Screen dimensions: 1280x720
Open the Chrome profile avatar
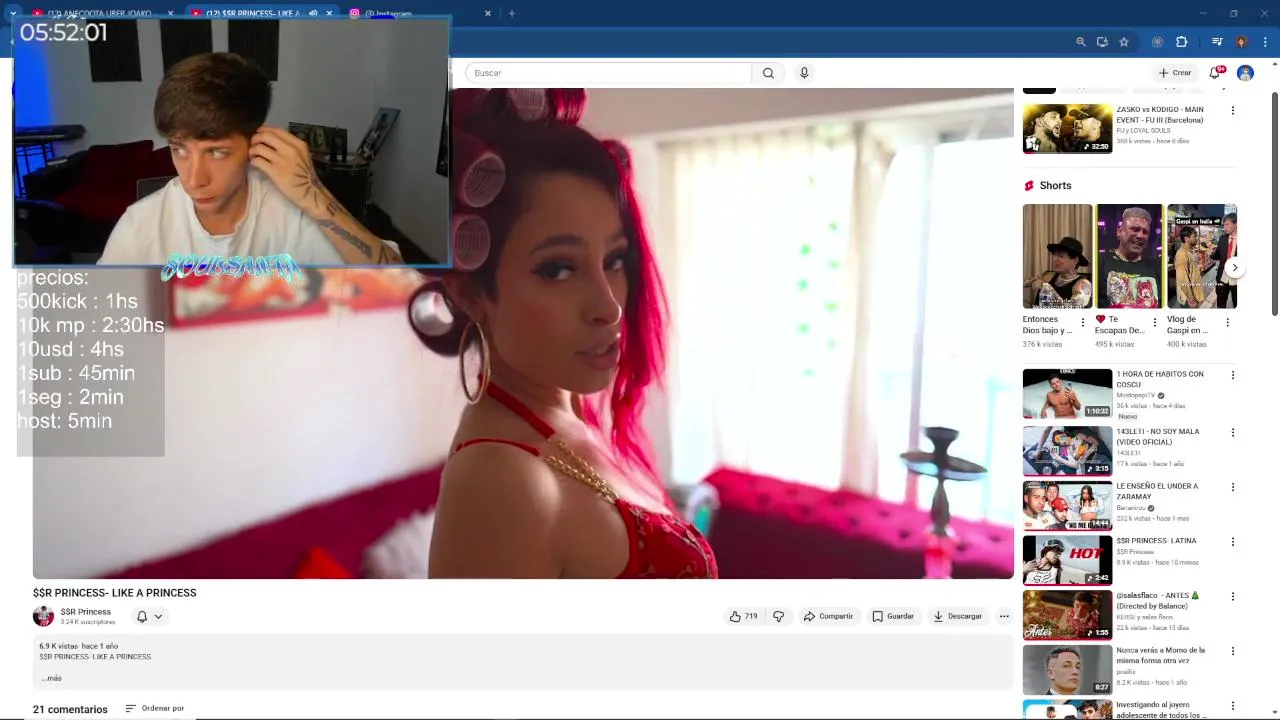(x=1241, y=42)
